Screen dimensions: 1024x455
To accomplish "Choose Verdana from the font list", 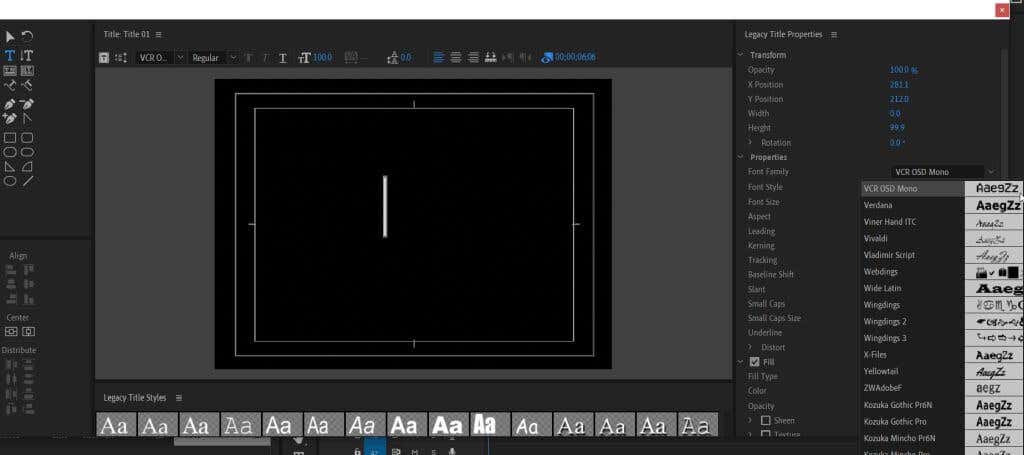I will coord(878,205).
